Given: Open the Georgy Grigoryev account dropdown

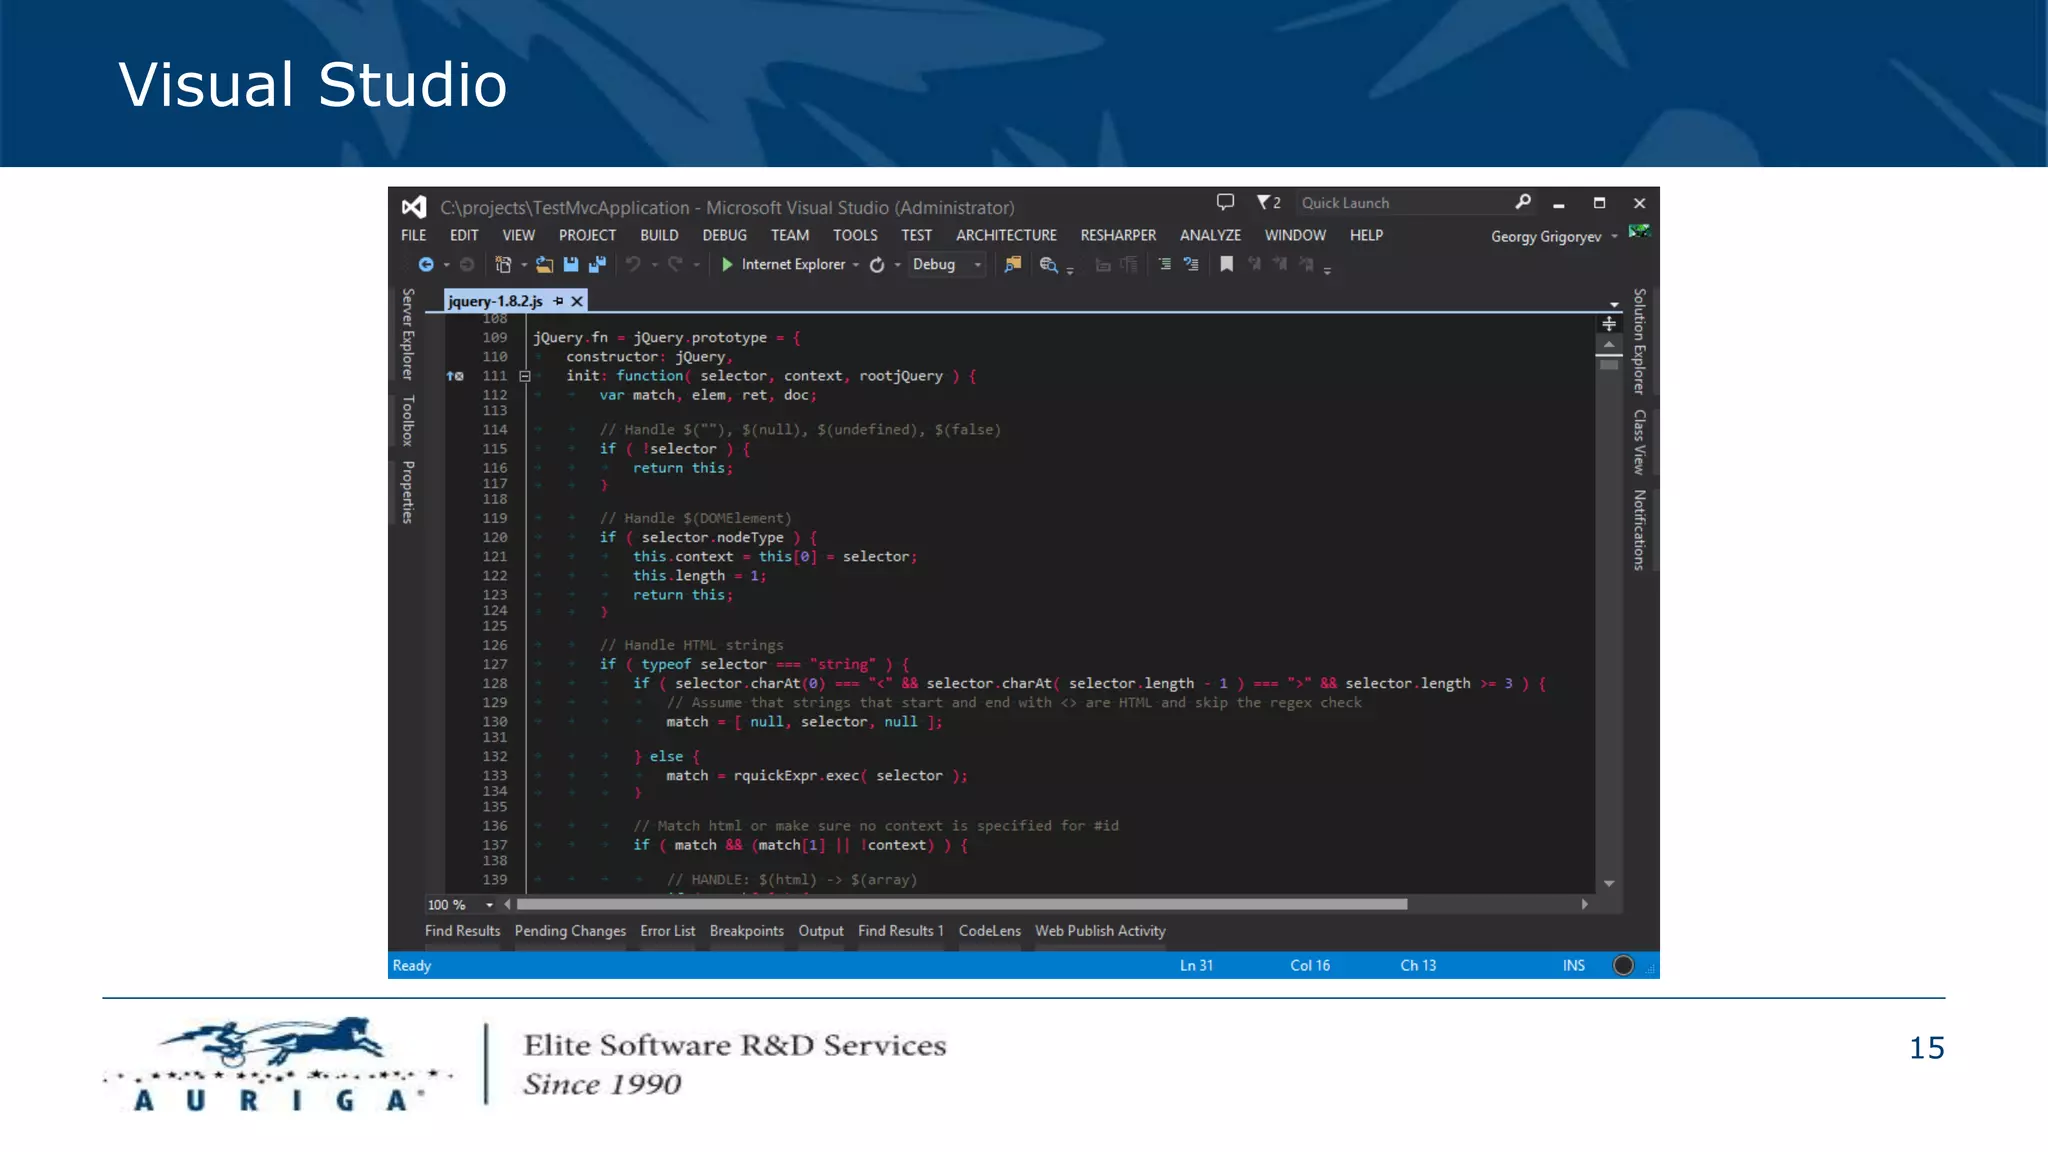Looking at the screenshot, I should coord(1614,237).
